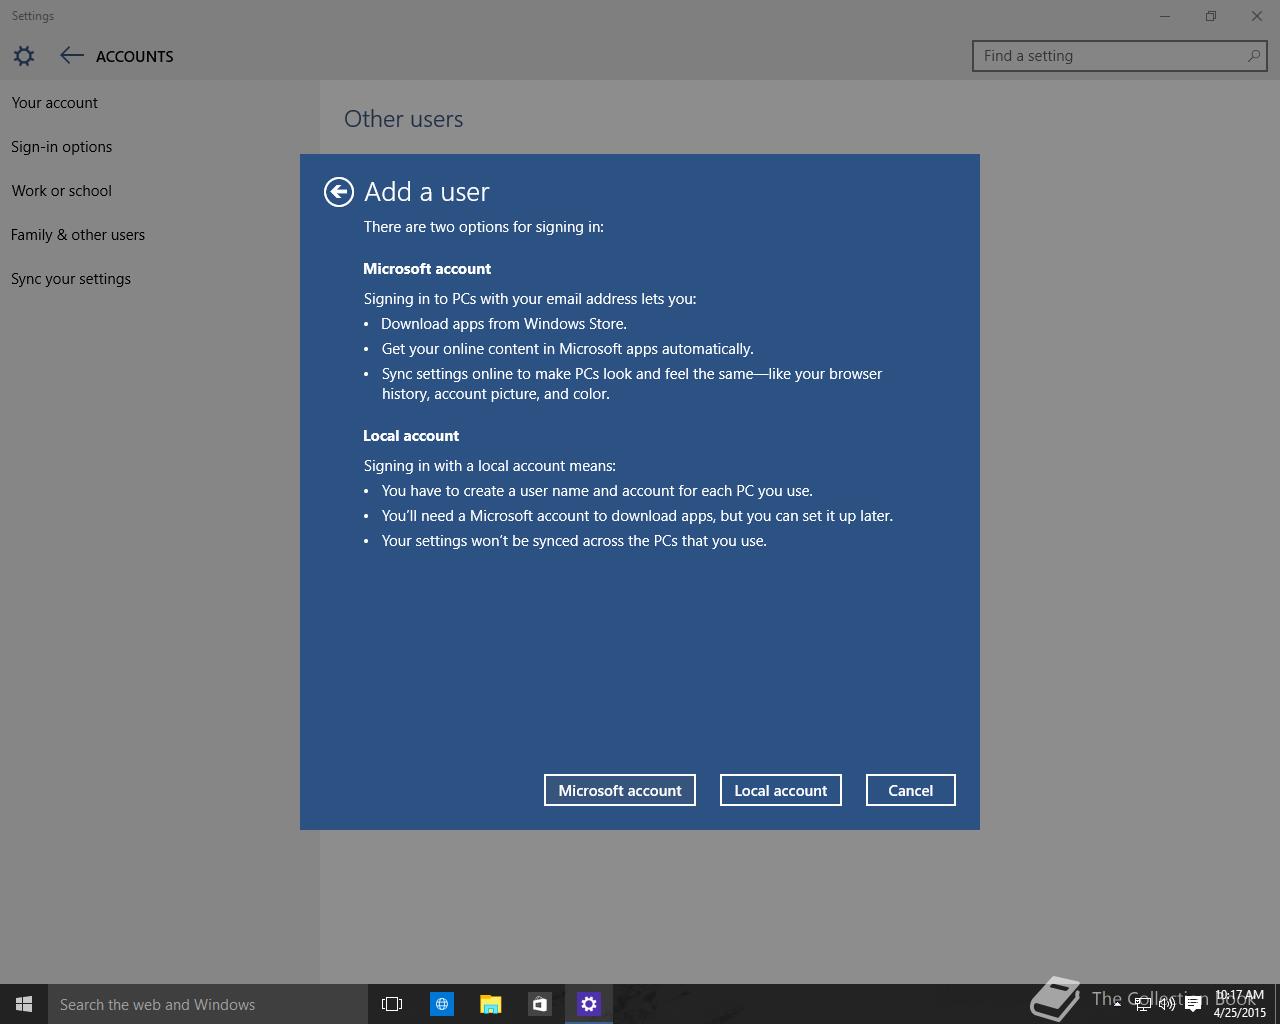Click the 'Local account' heading text
Viewport: 1280px width, 1024px height.
[411, 436]
